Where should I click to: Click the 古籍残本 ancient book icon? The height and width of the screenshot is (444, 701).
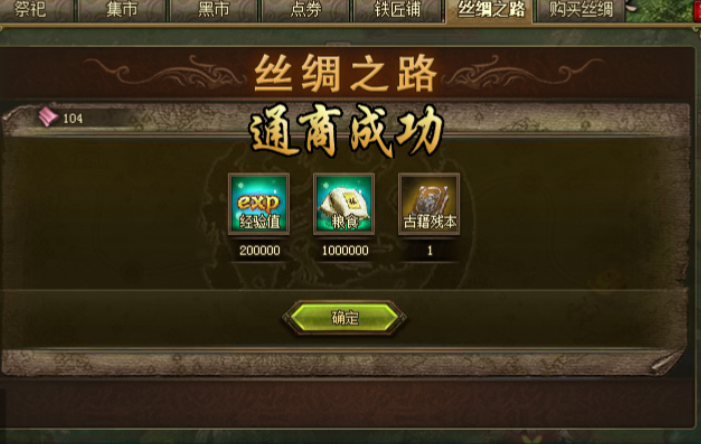point(429,204)
